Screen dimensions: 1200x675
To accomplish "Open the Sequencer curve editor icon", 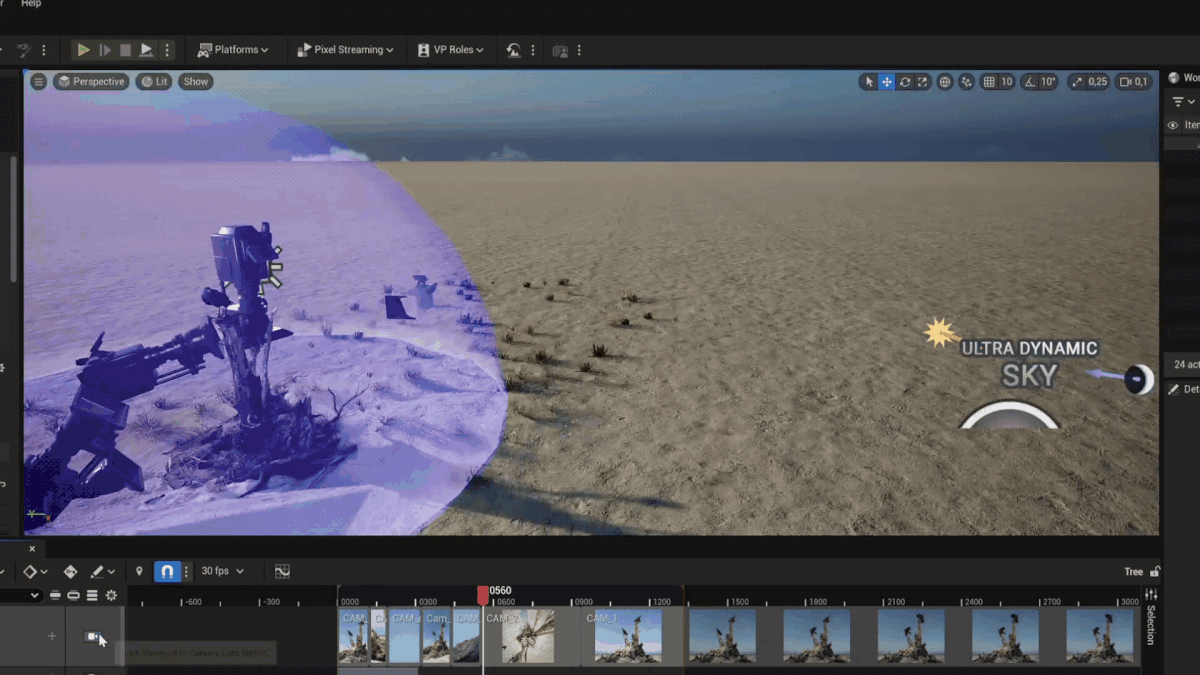I will point(282,571).
